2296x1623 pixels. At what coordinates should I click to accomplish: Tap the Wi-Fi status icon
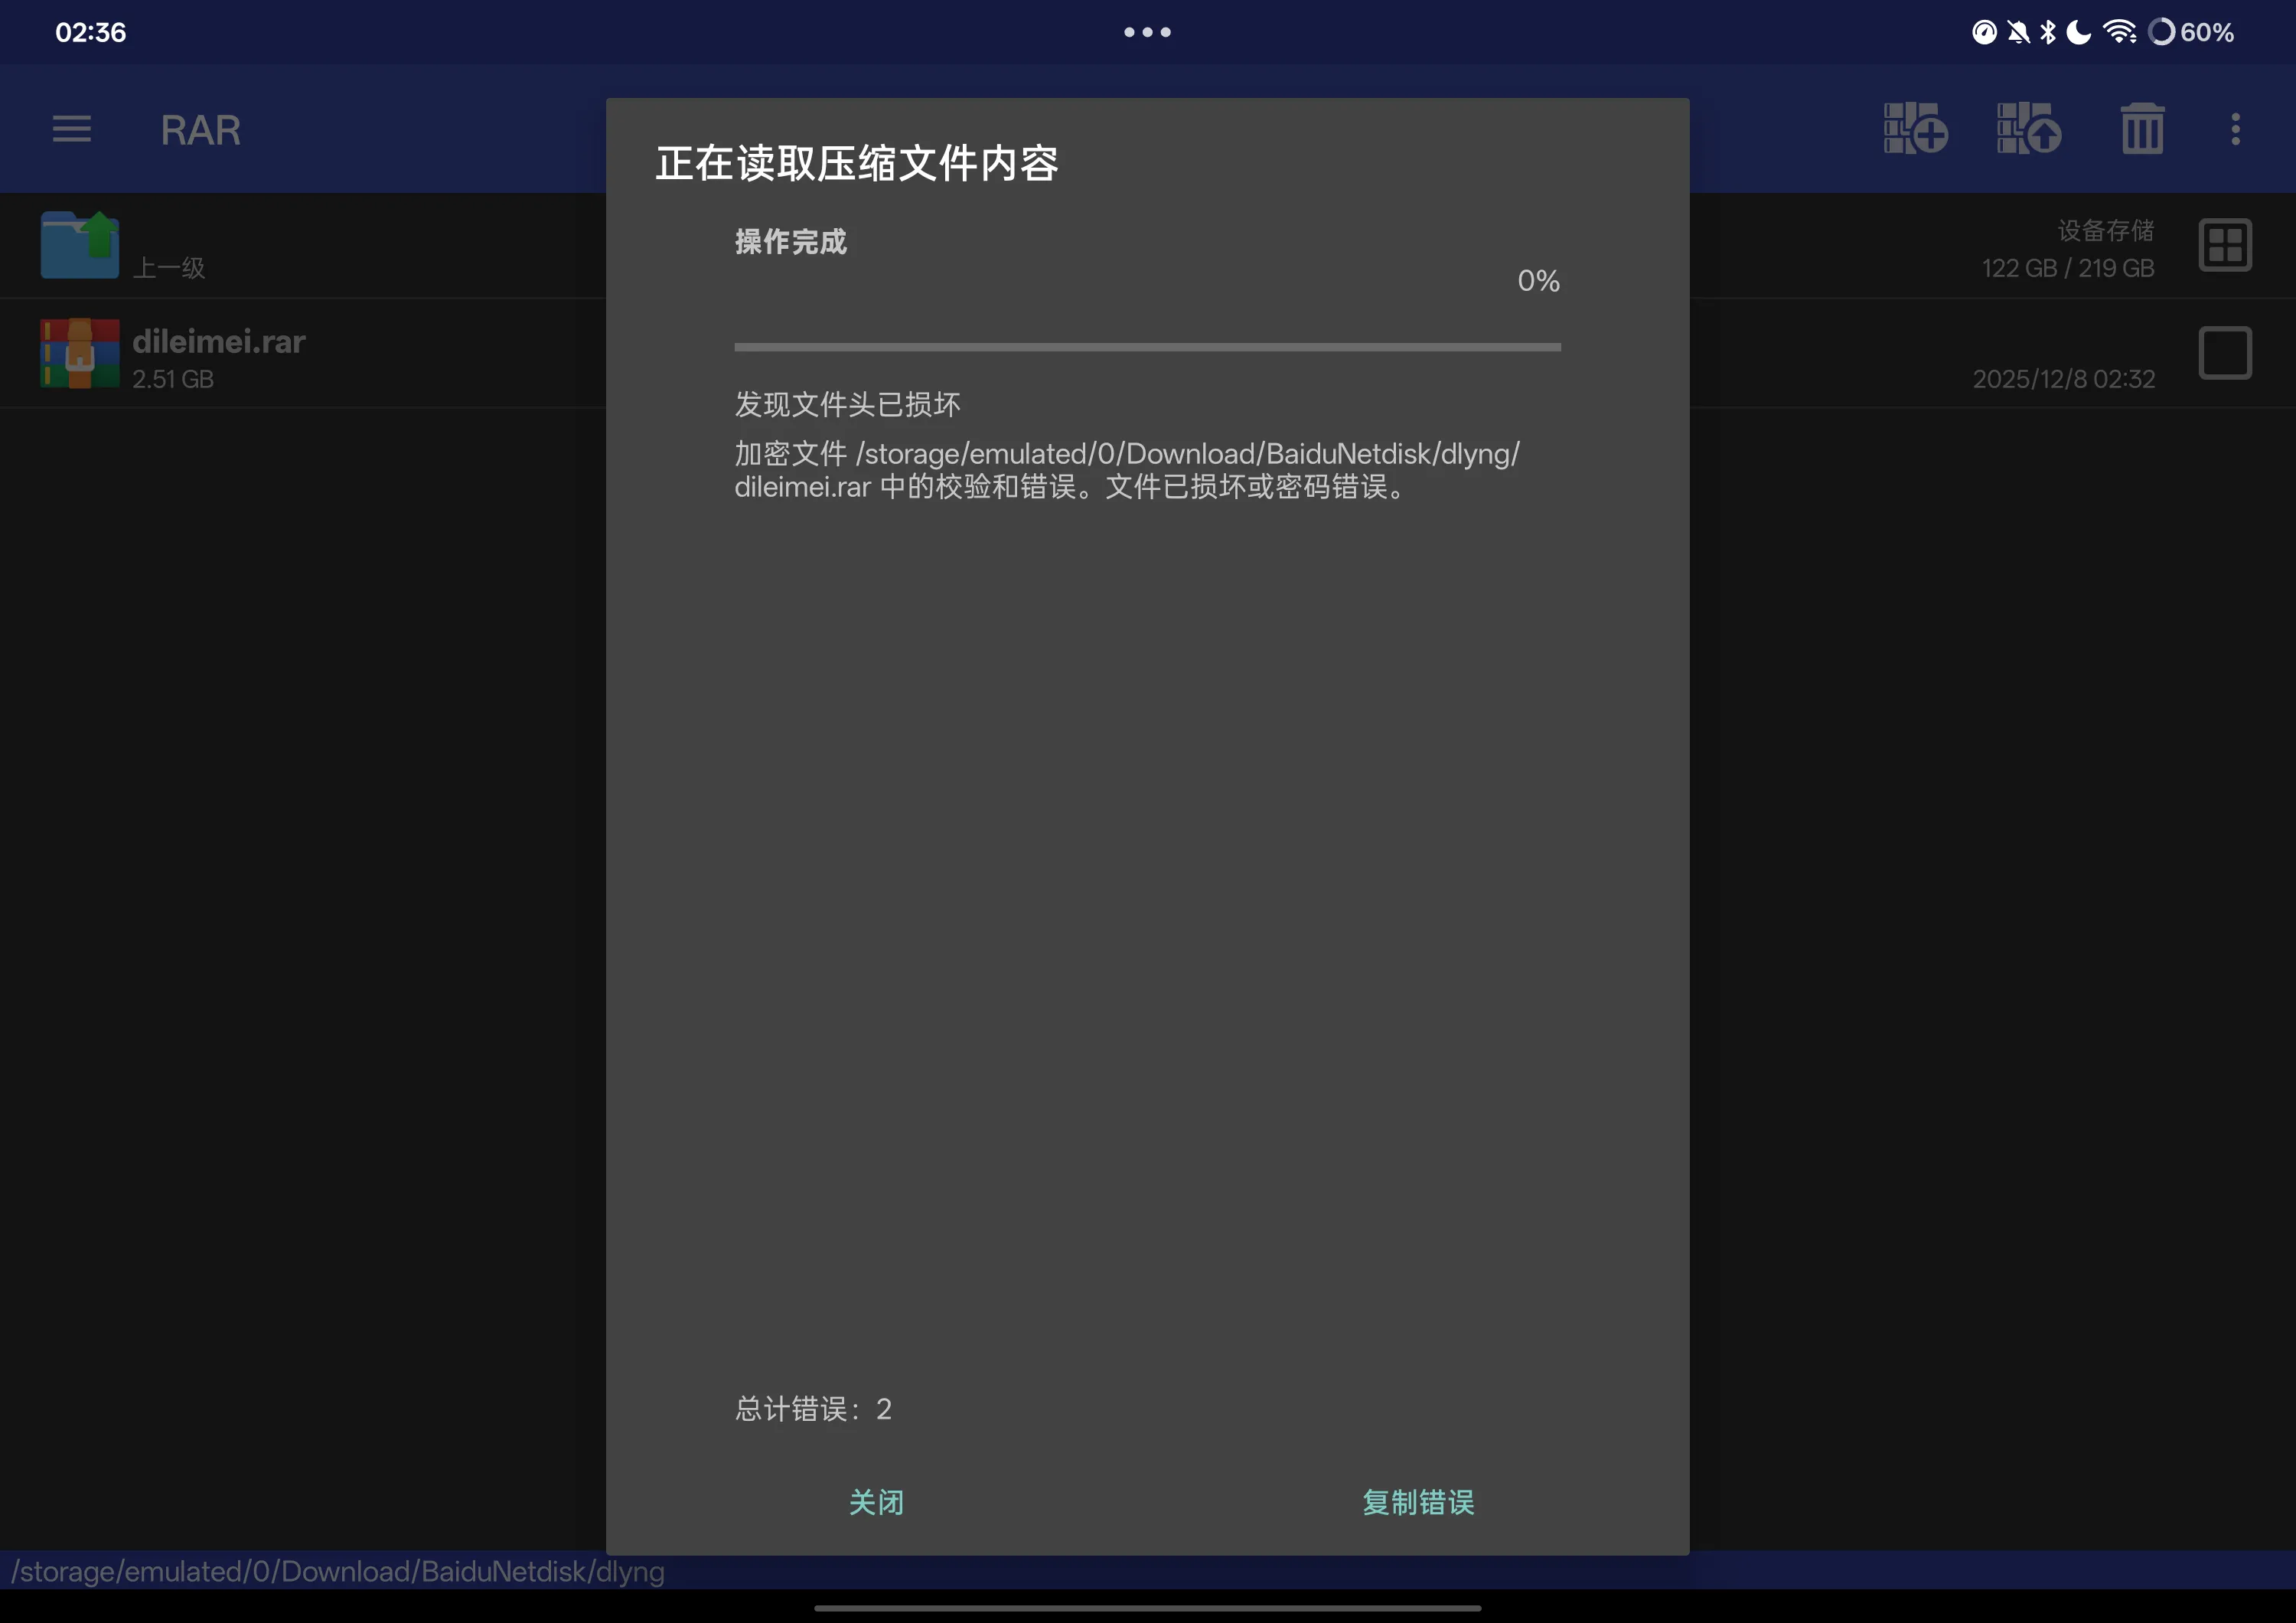(x=2119, y=32)
